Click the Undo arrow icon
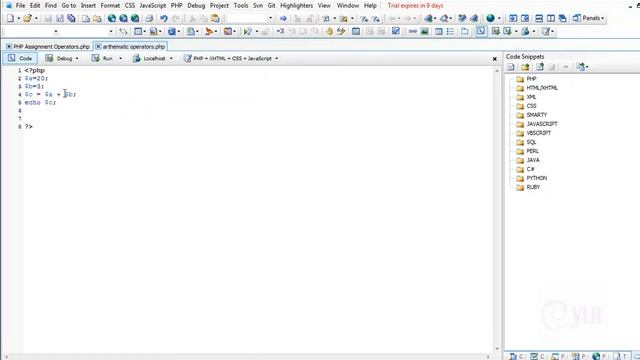 tap(164, 18)
